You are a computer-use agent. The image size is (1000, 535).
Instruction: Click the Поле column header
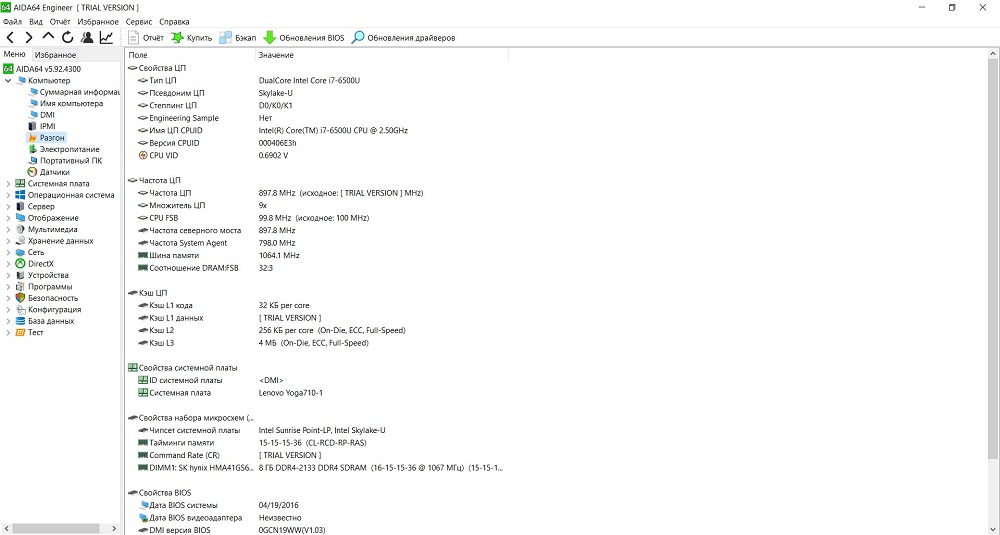(x=190, y=55)
